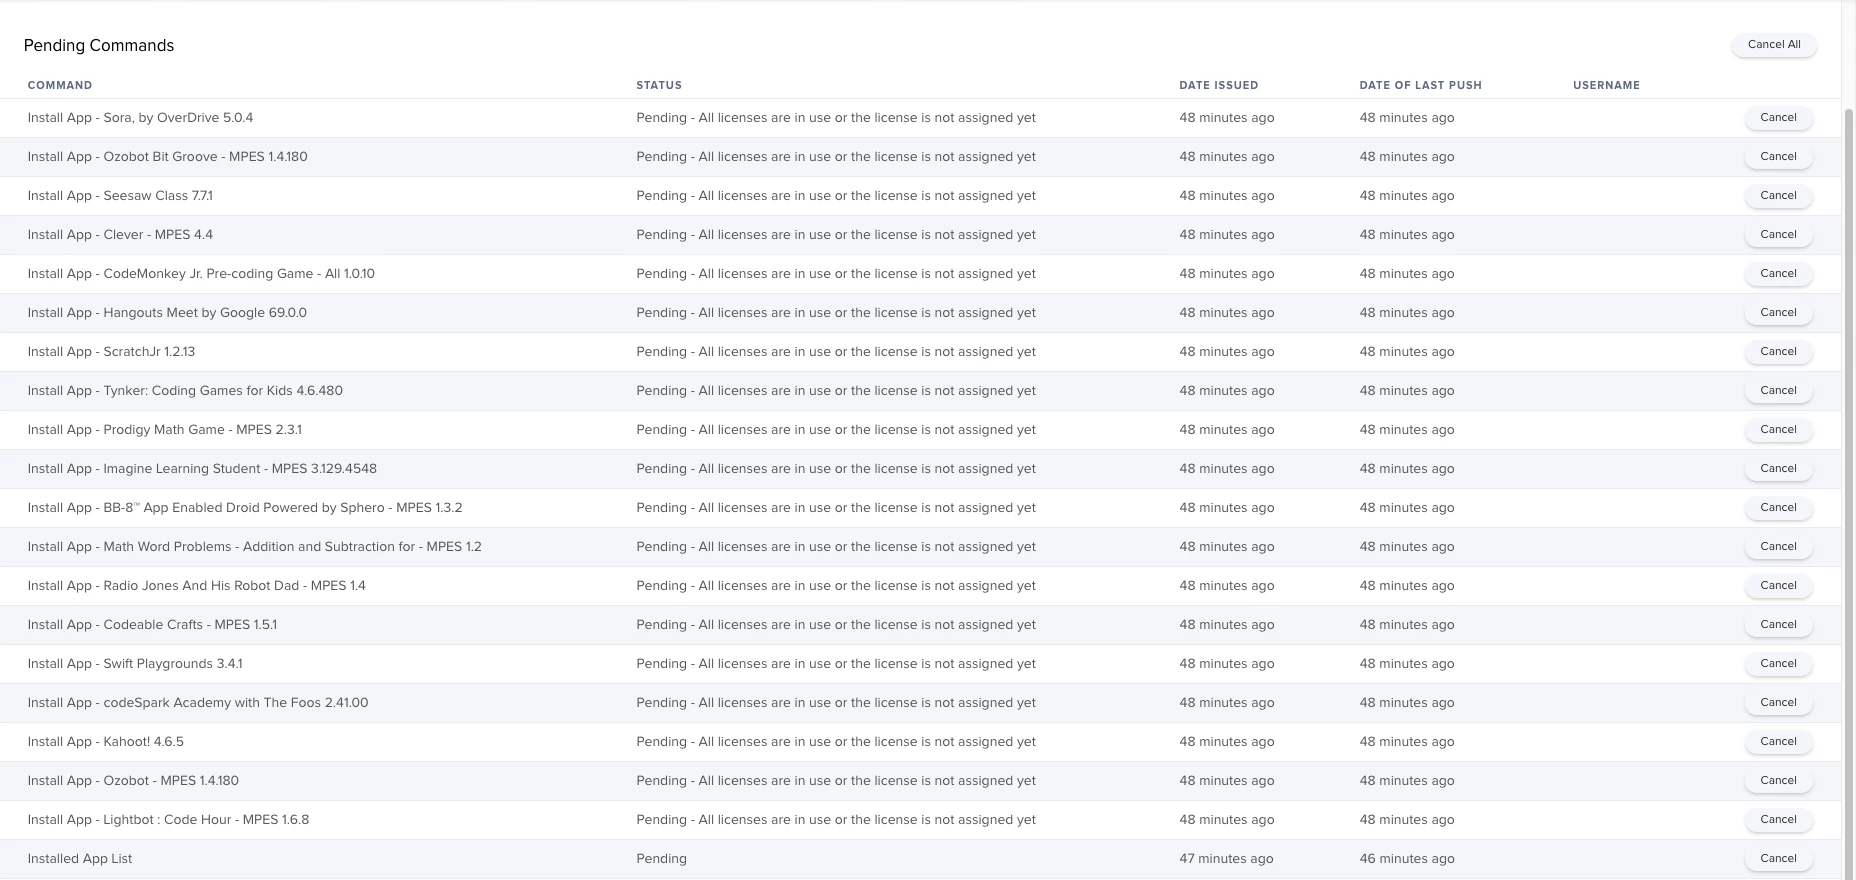1856x880 pixels.
Task: Cancel the Clever - MPES 4.4 install
Action: point(1778,235)
